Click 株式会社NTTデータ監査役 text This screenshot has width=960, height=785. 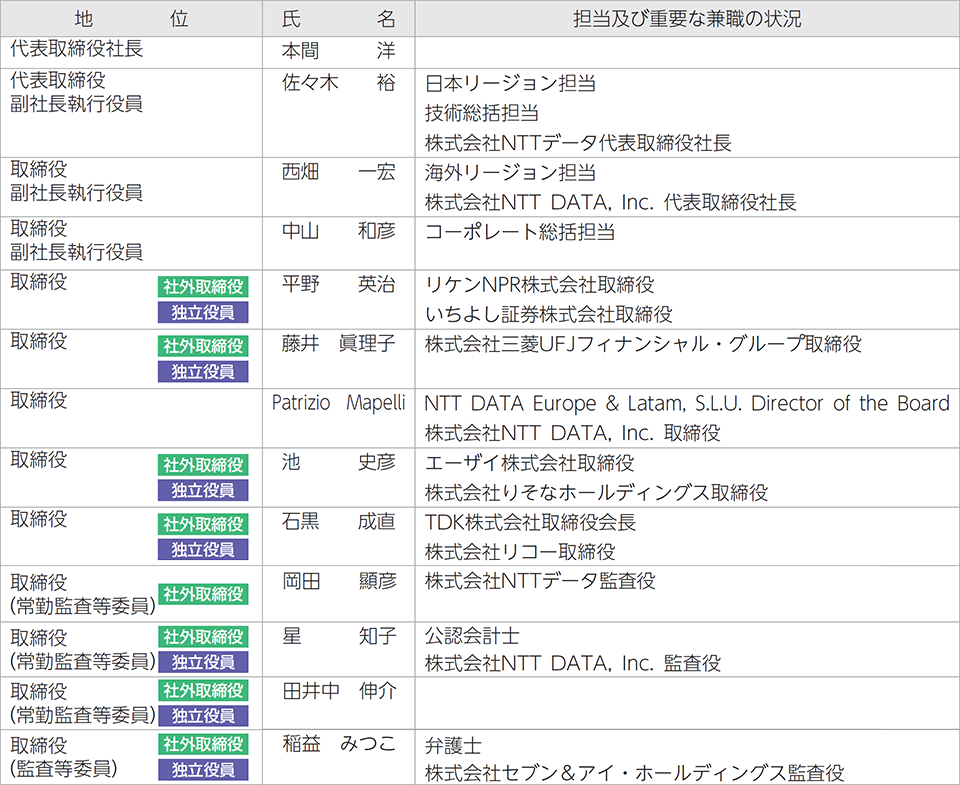click(540, 580)
